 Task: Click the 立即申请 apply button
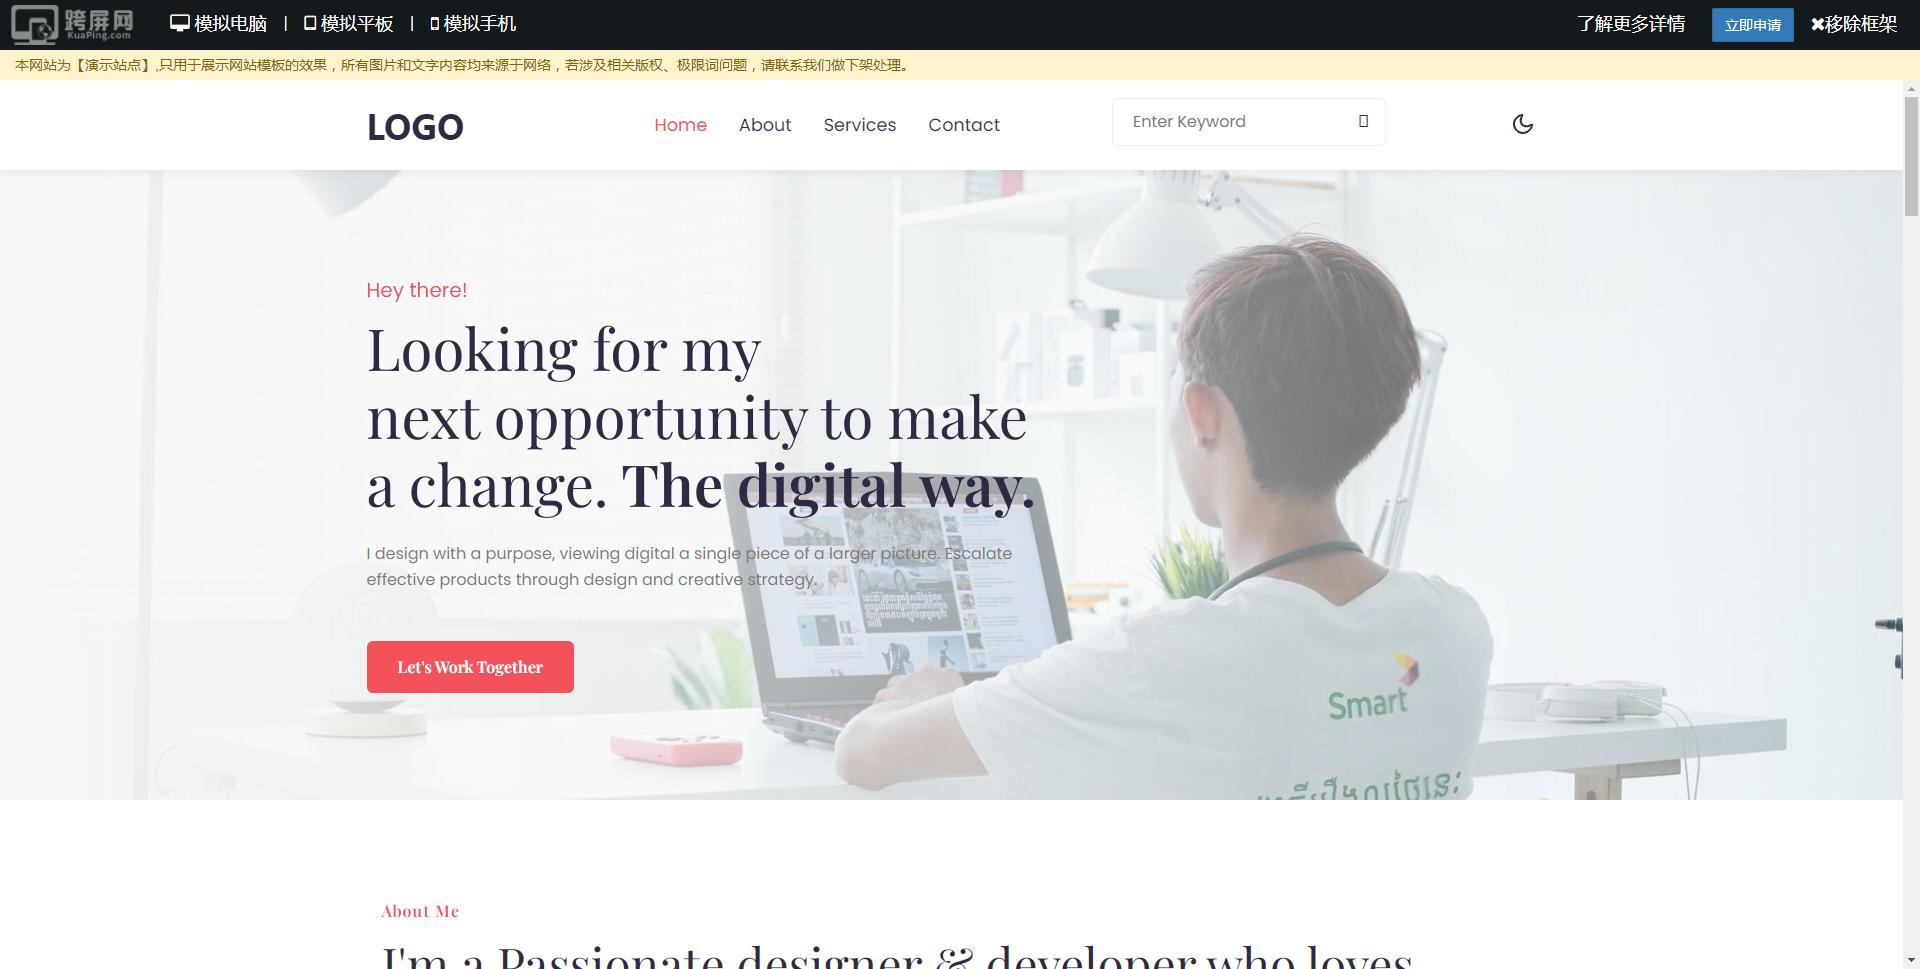pos(1752,25)
